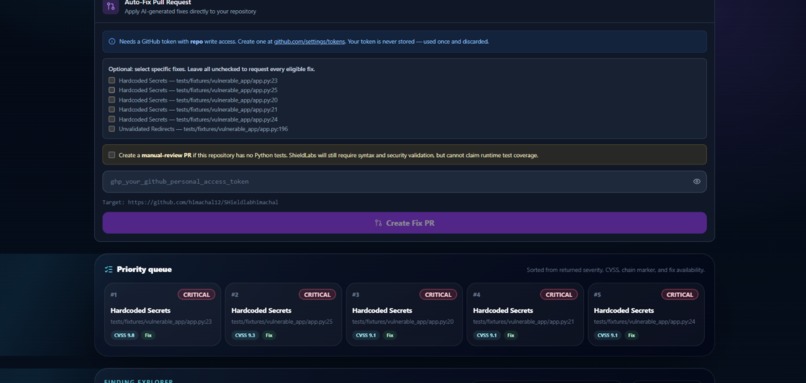The height and width of the screenshot is (383, 806).
Task: Click the CRITICAL badge on card #4
Action: 559,295
